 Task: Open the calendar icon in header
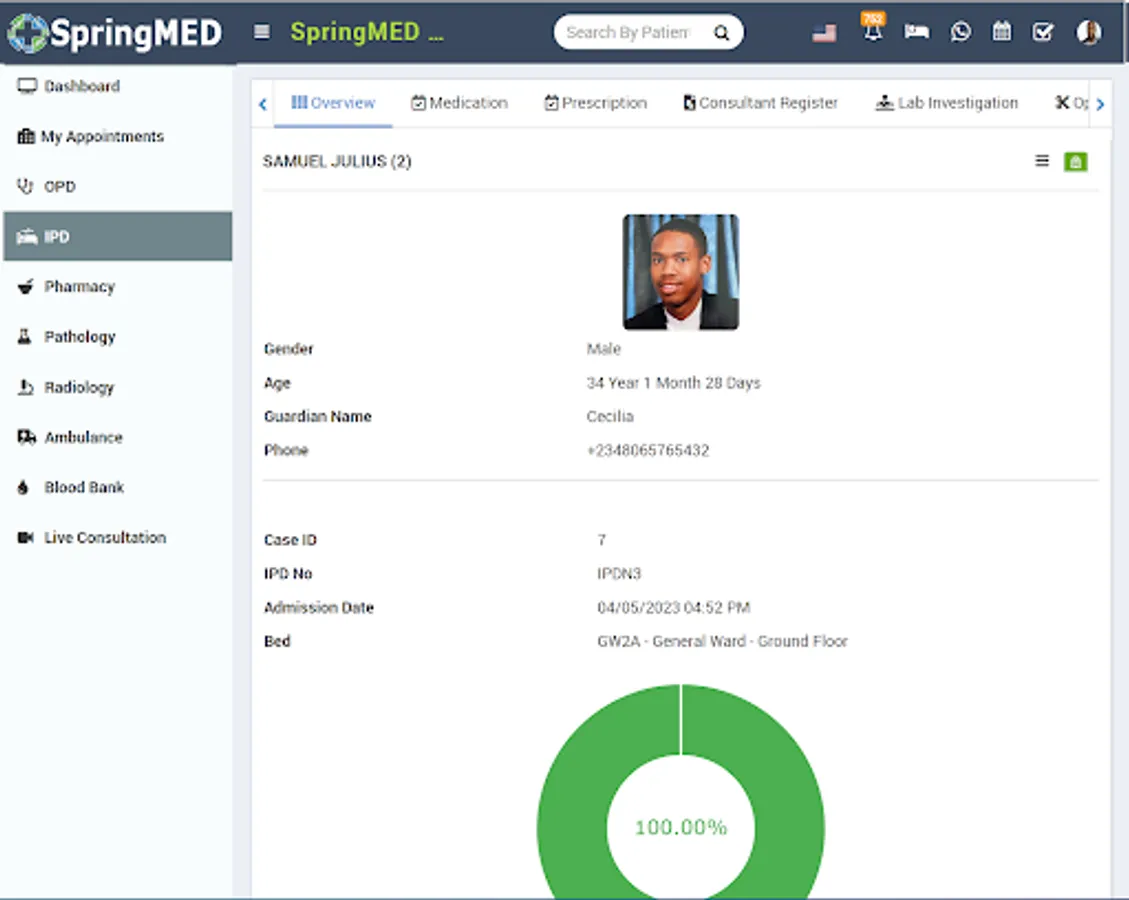[x=1002, y=32]
